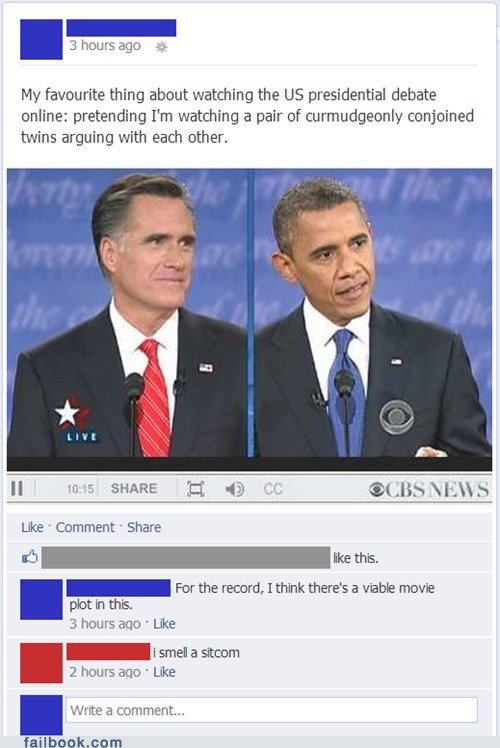This screenshot has width=500, height=748.
Task: Click the SHARE button in video player
Action: coord(134,488)
